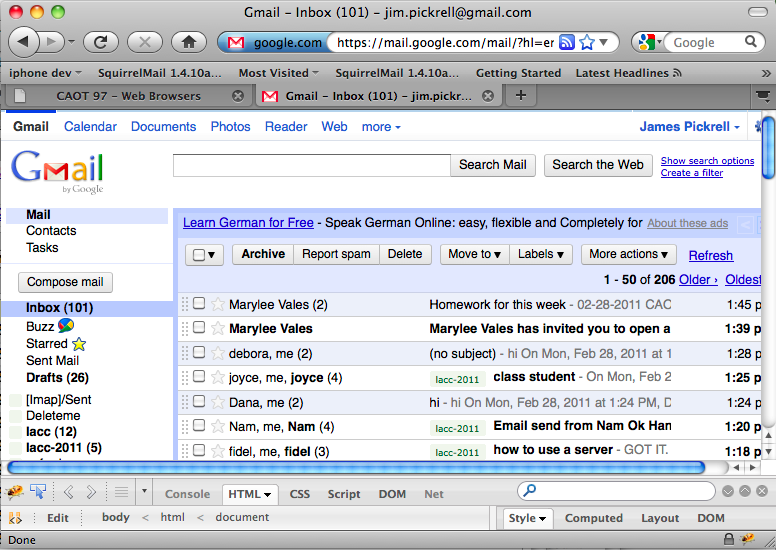Open iphone dev bookmarks folder
This screenshot has width=776, height=550.
(x=45, y=73)
